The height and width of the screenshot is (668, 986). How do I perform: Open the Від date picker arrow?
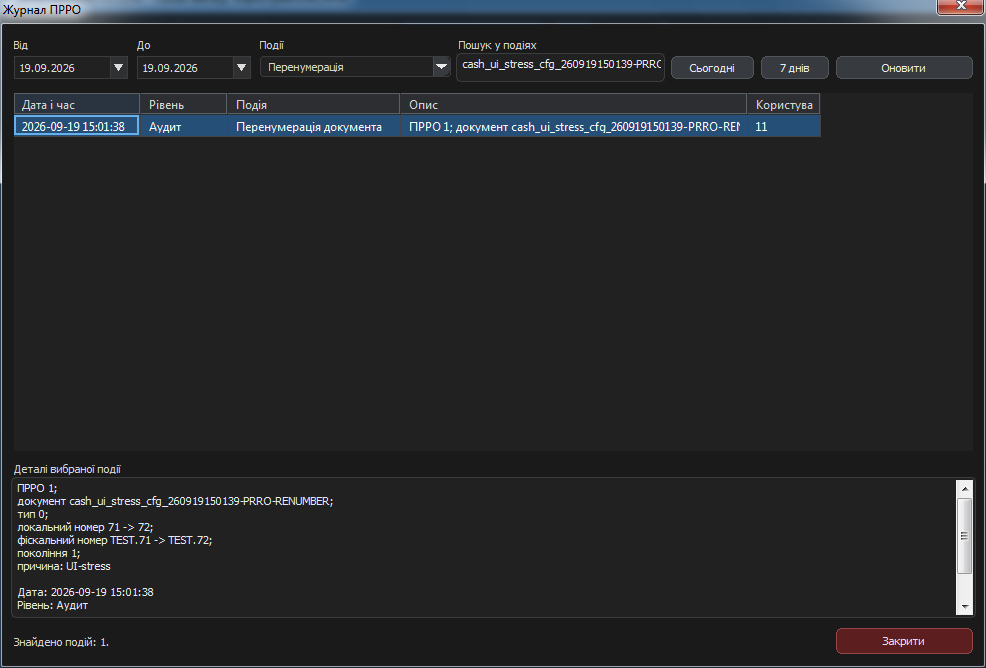118,67
